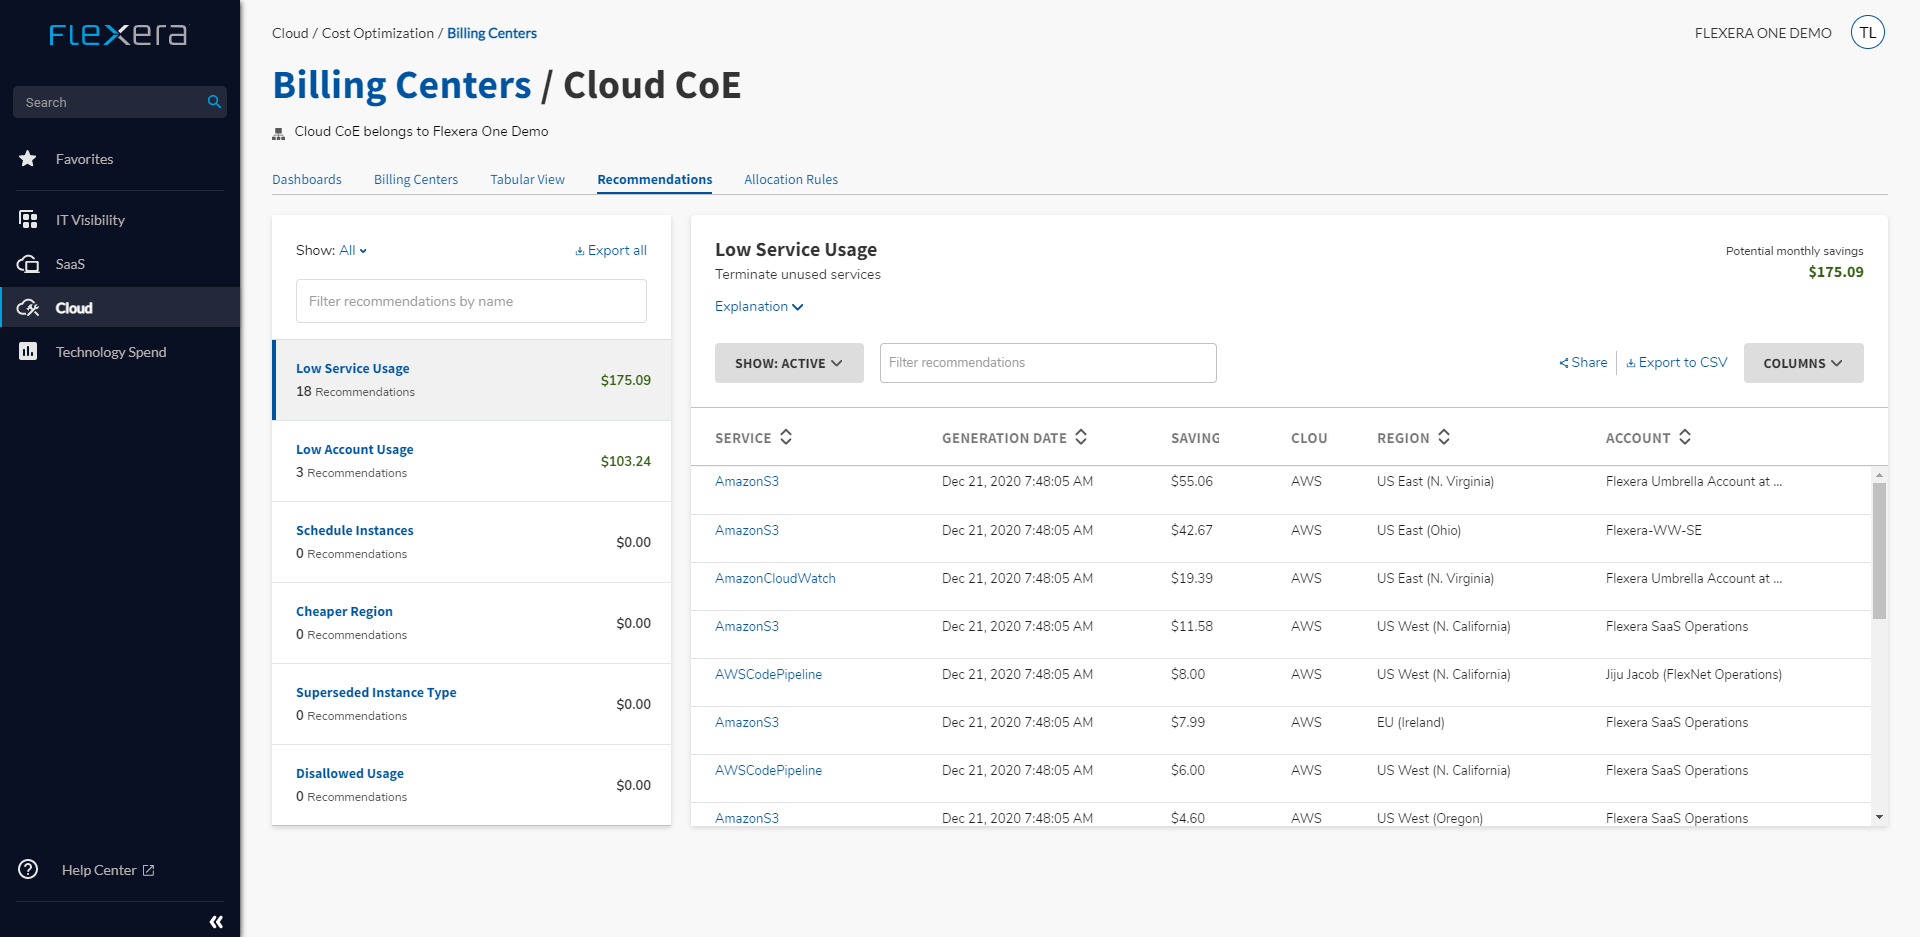
Task: Click Export to CSV link
Action: pos(1677,363)
